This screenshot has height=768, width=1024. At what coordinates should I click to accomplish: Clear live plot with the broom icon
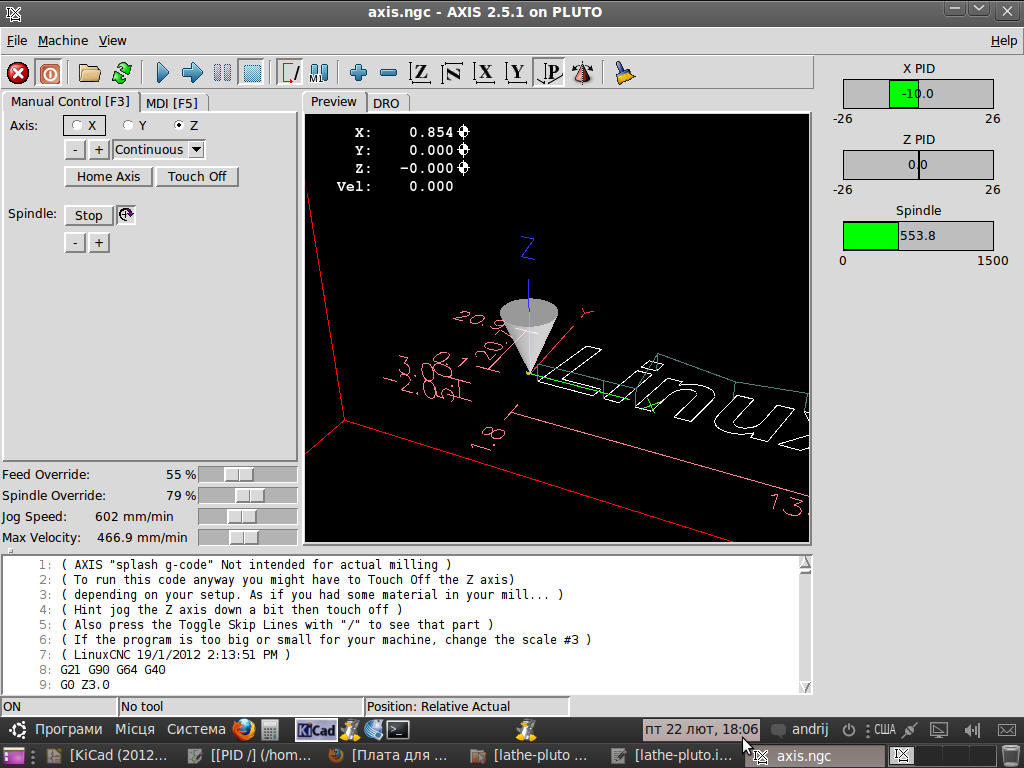click(626, 73)
